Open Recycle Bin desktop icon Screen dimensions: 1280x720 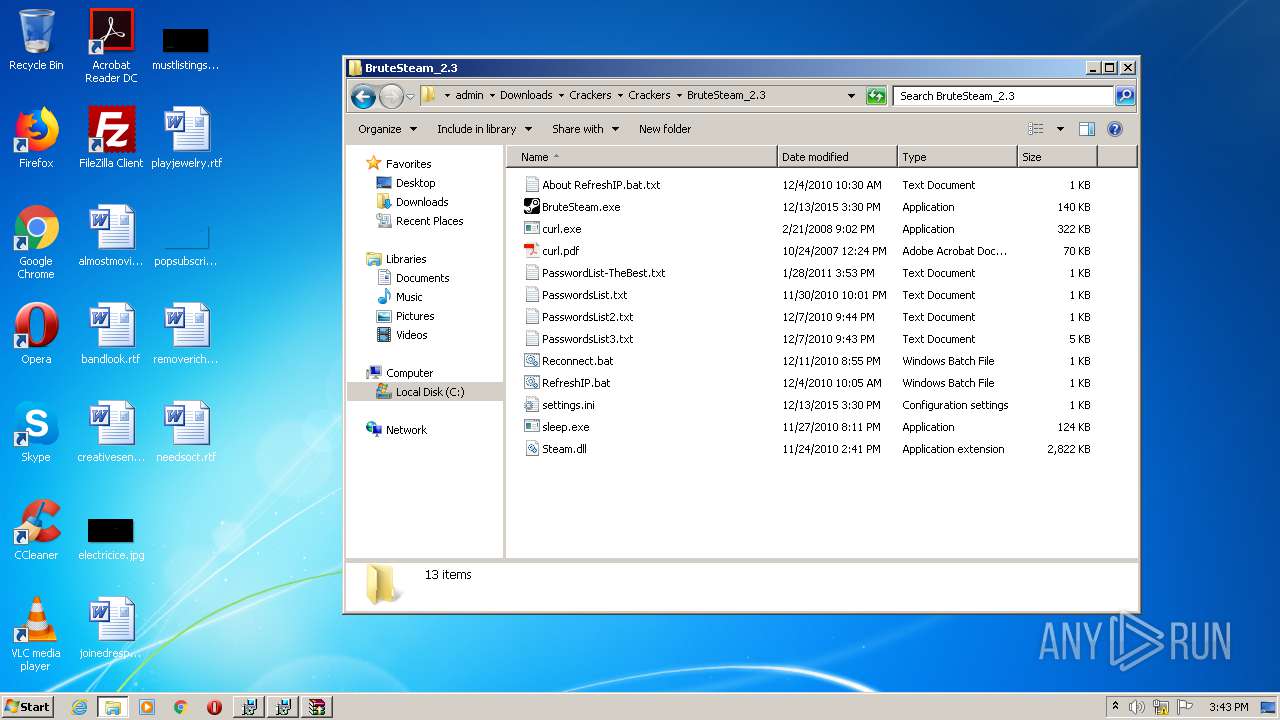[36, 40]
